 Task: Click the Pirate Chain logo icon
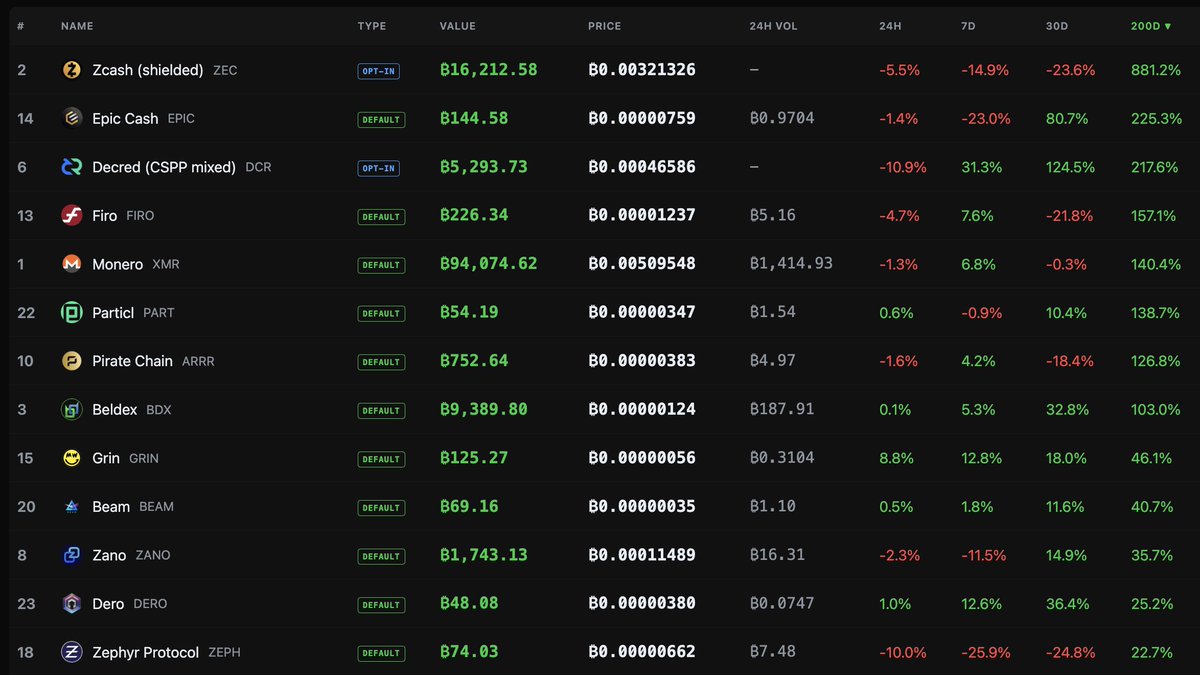click(72, 361)
